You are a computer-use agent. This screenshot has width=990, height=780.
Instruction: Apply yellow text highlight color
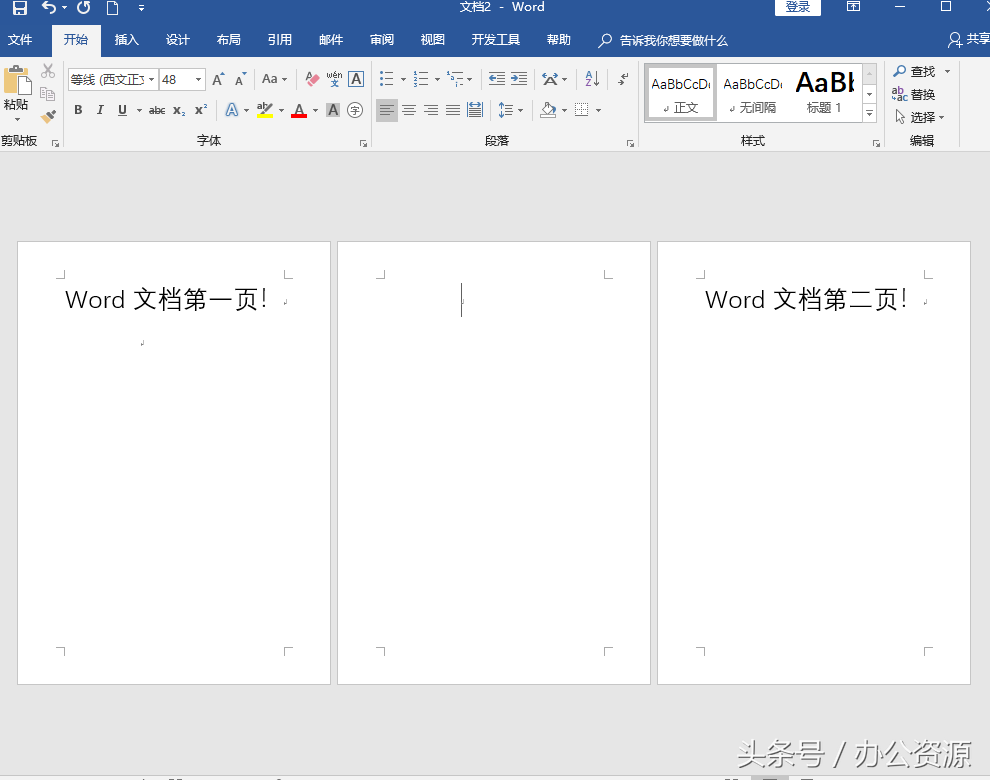[265, 111]
